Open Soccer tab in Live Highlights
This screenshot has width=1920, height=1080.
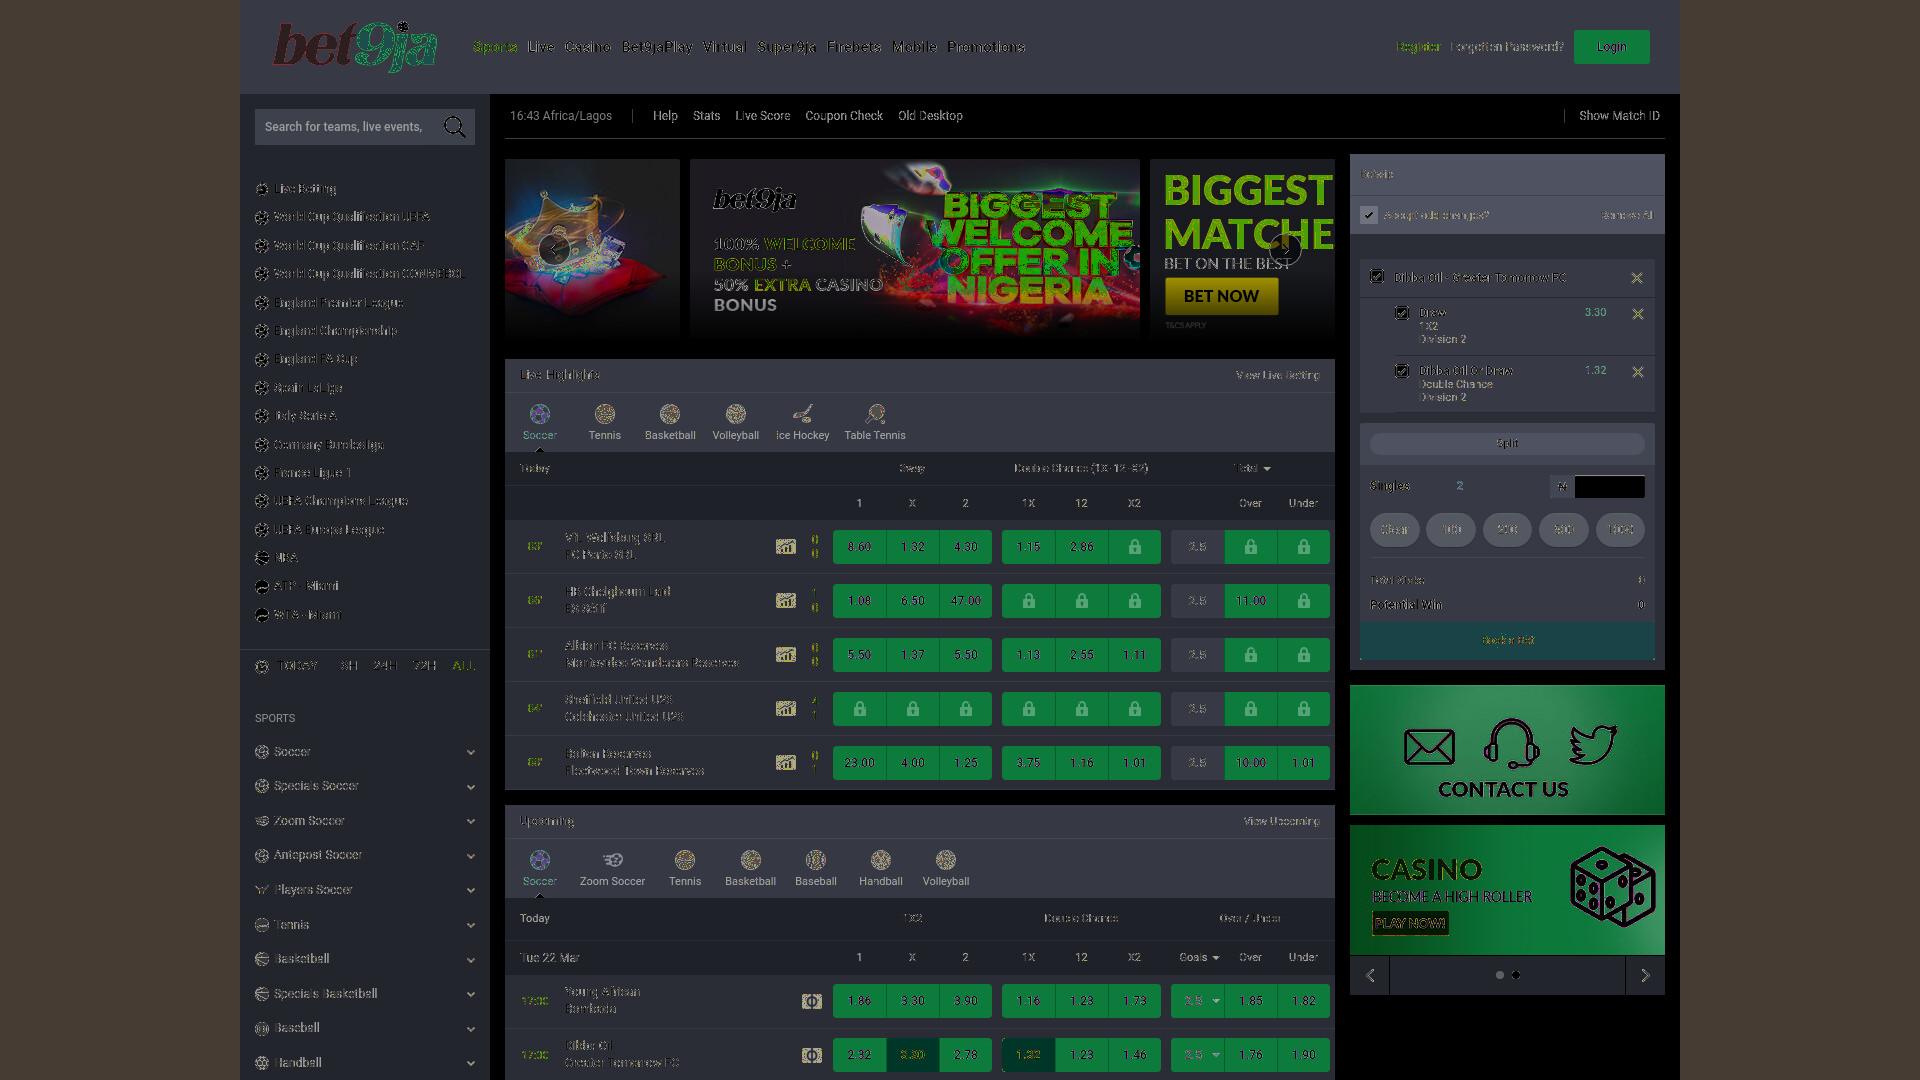(x=539, y=422)
